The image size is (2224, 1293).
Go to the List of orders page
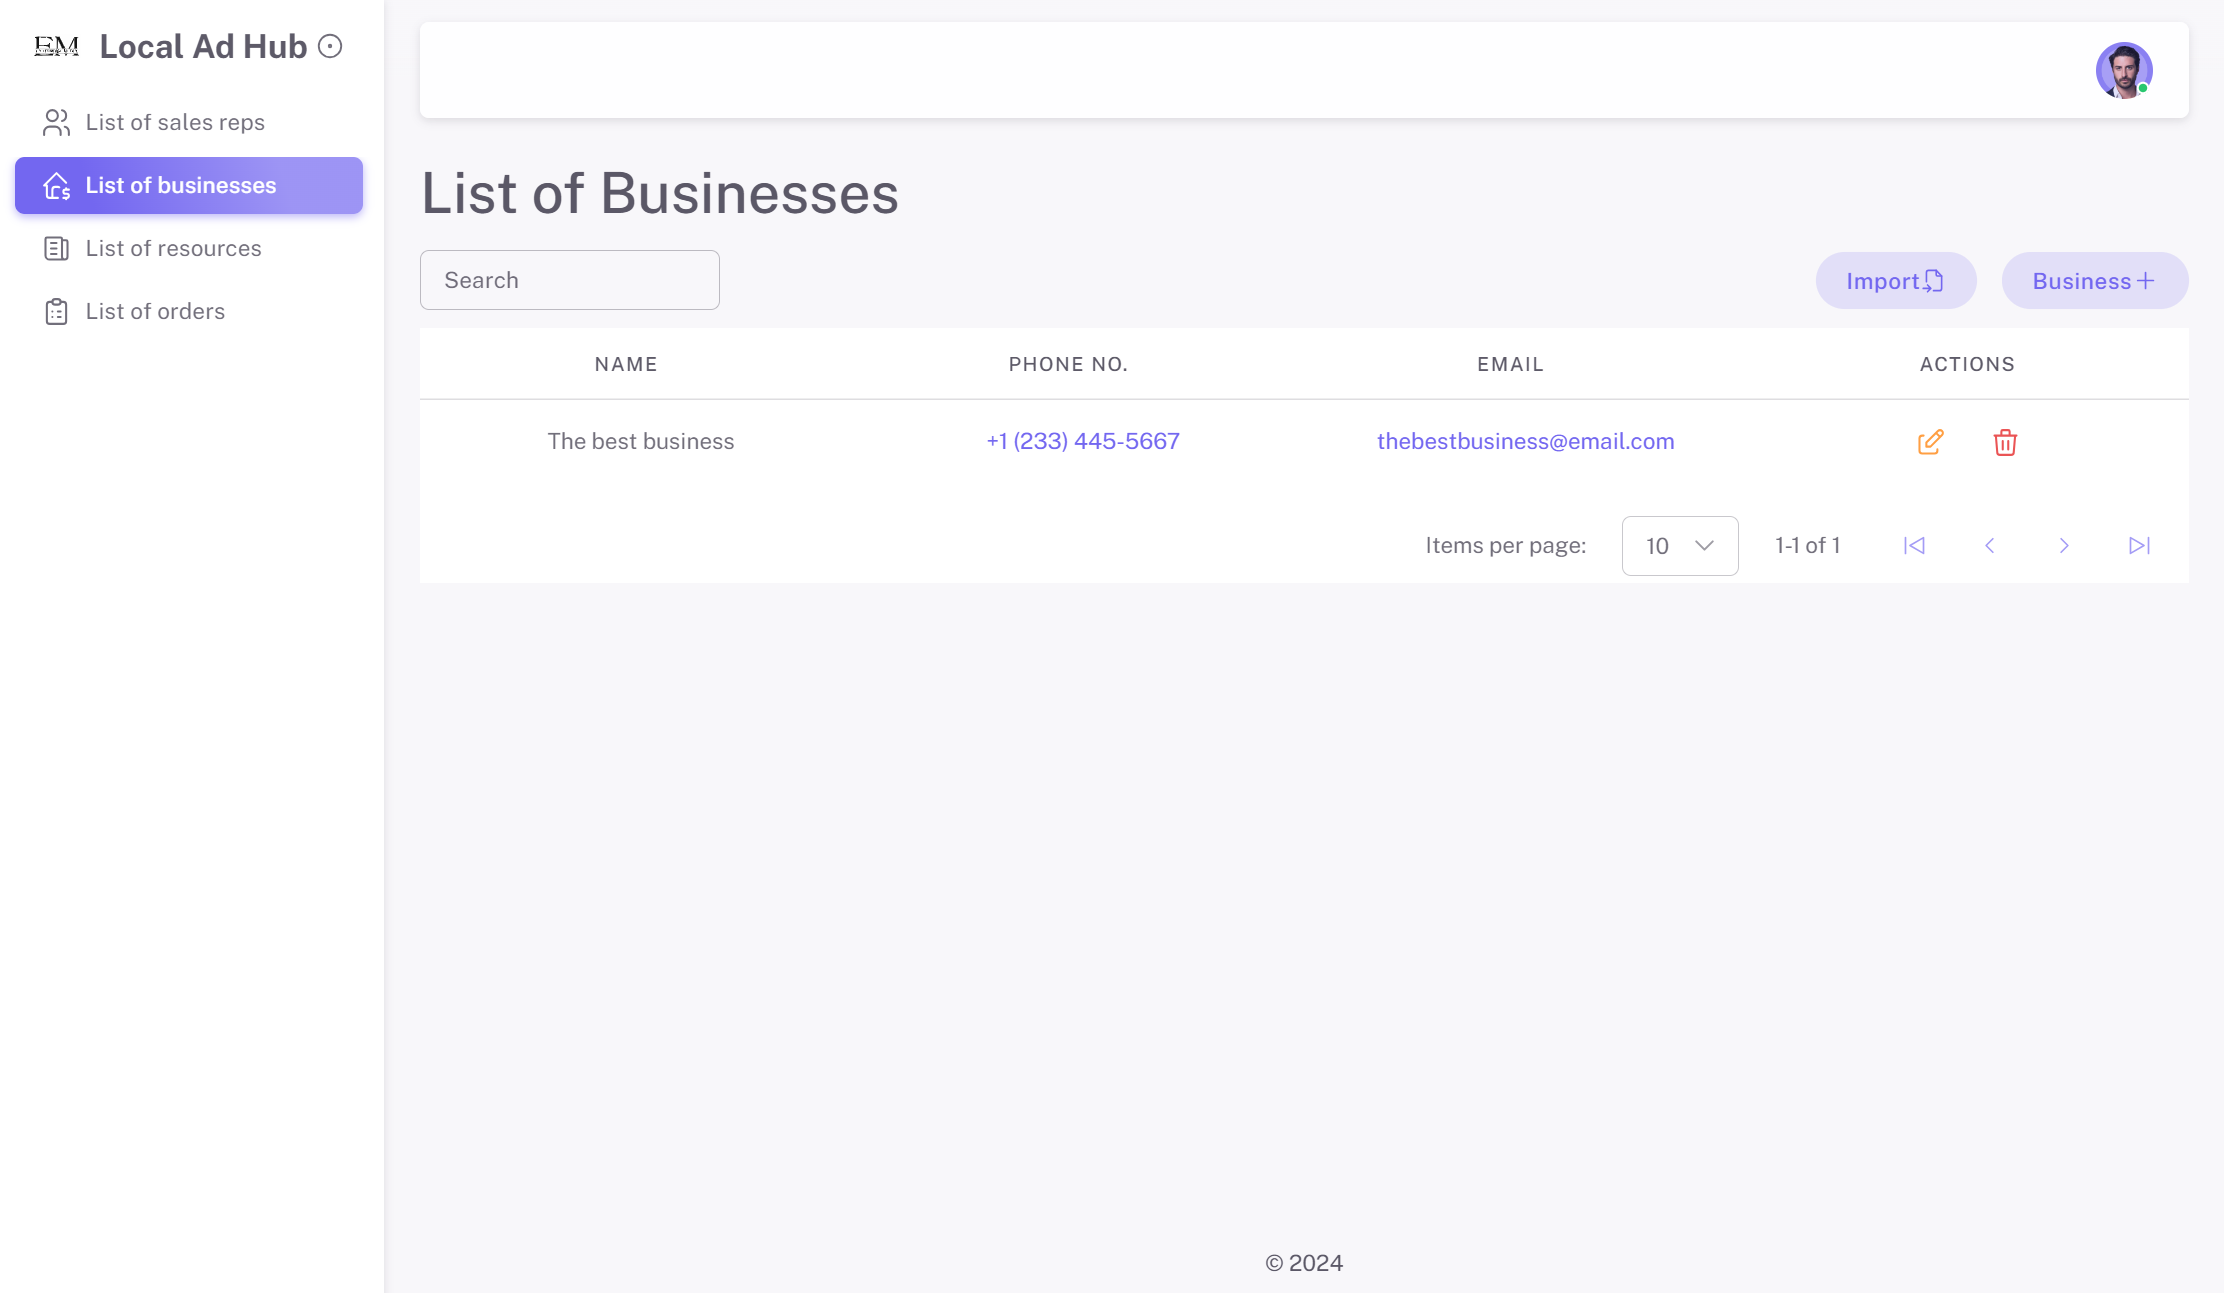(189, 311)
